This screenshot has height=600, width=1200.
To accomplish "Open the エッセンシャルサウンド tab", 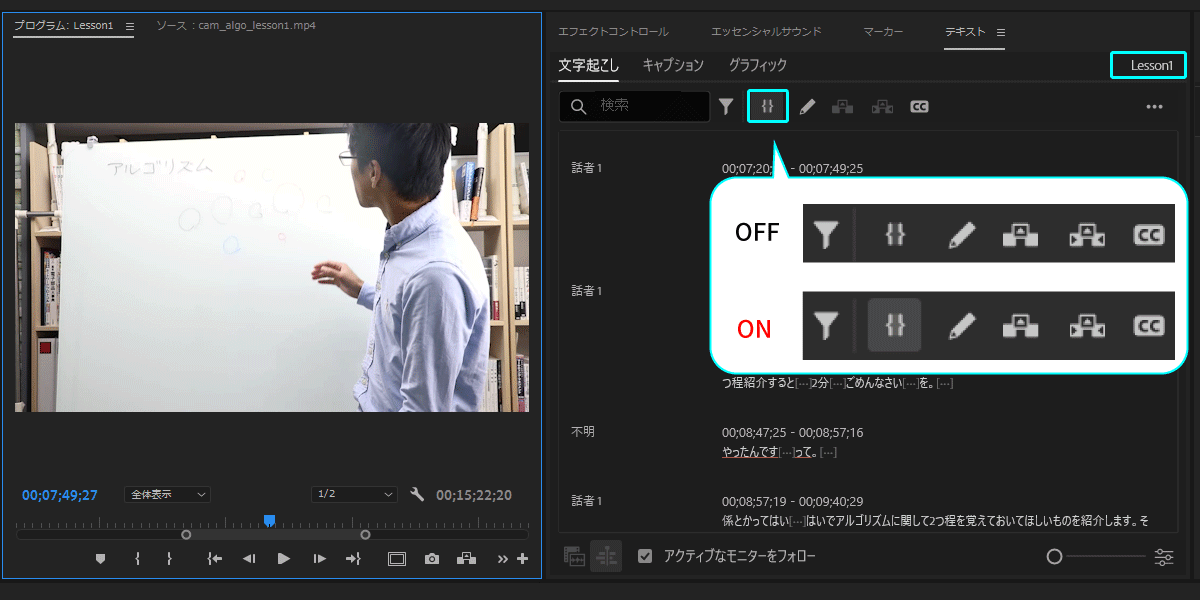I will (766, 32).
